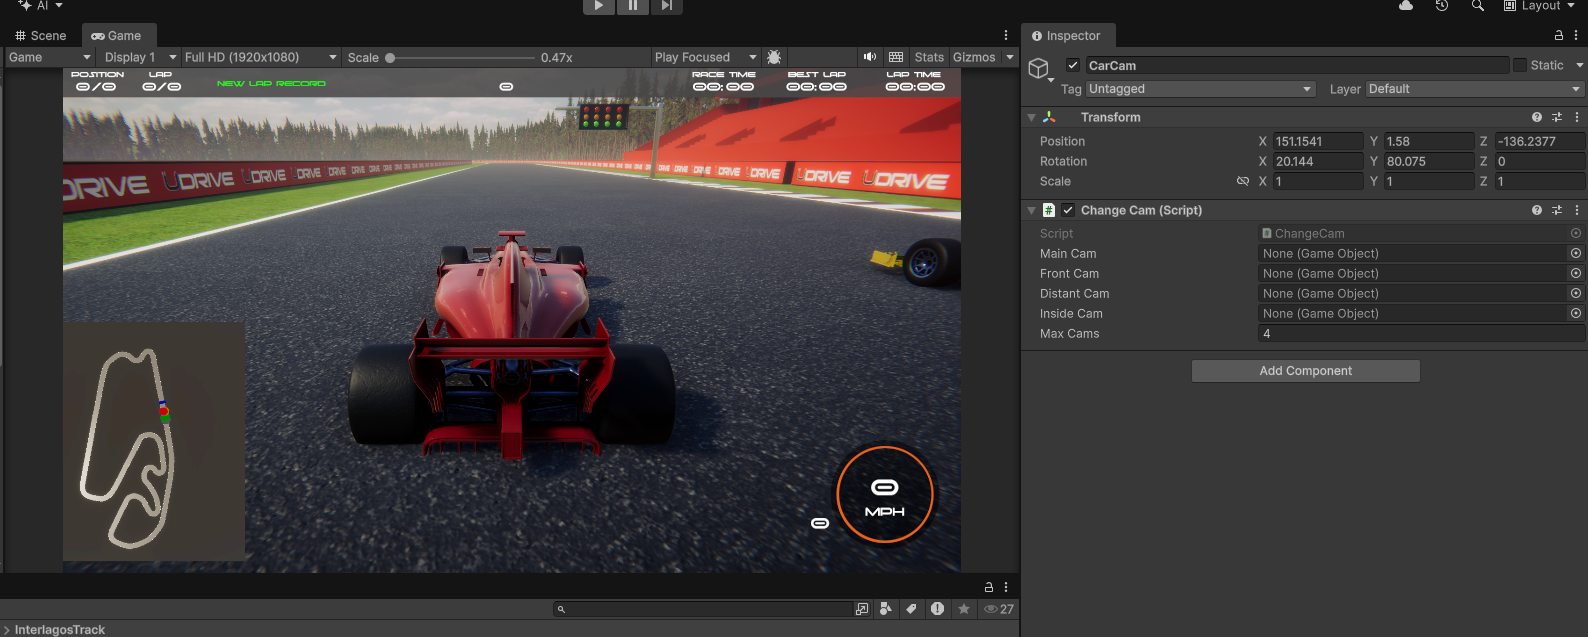
Task: Open search in a new window icon
Action: point(862,609)
